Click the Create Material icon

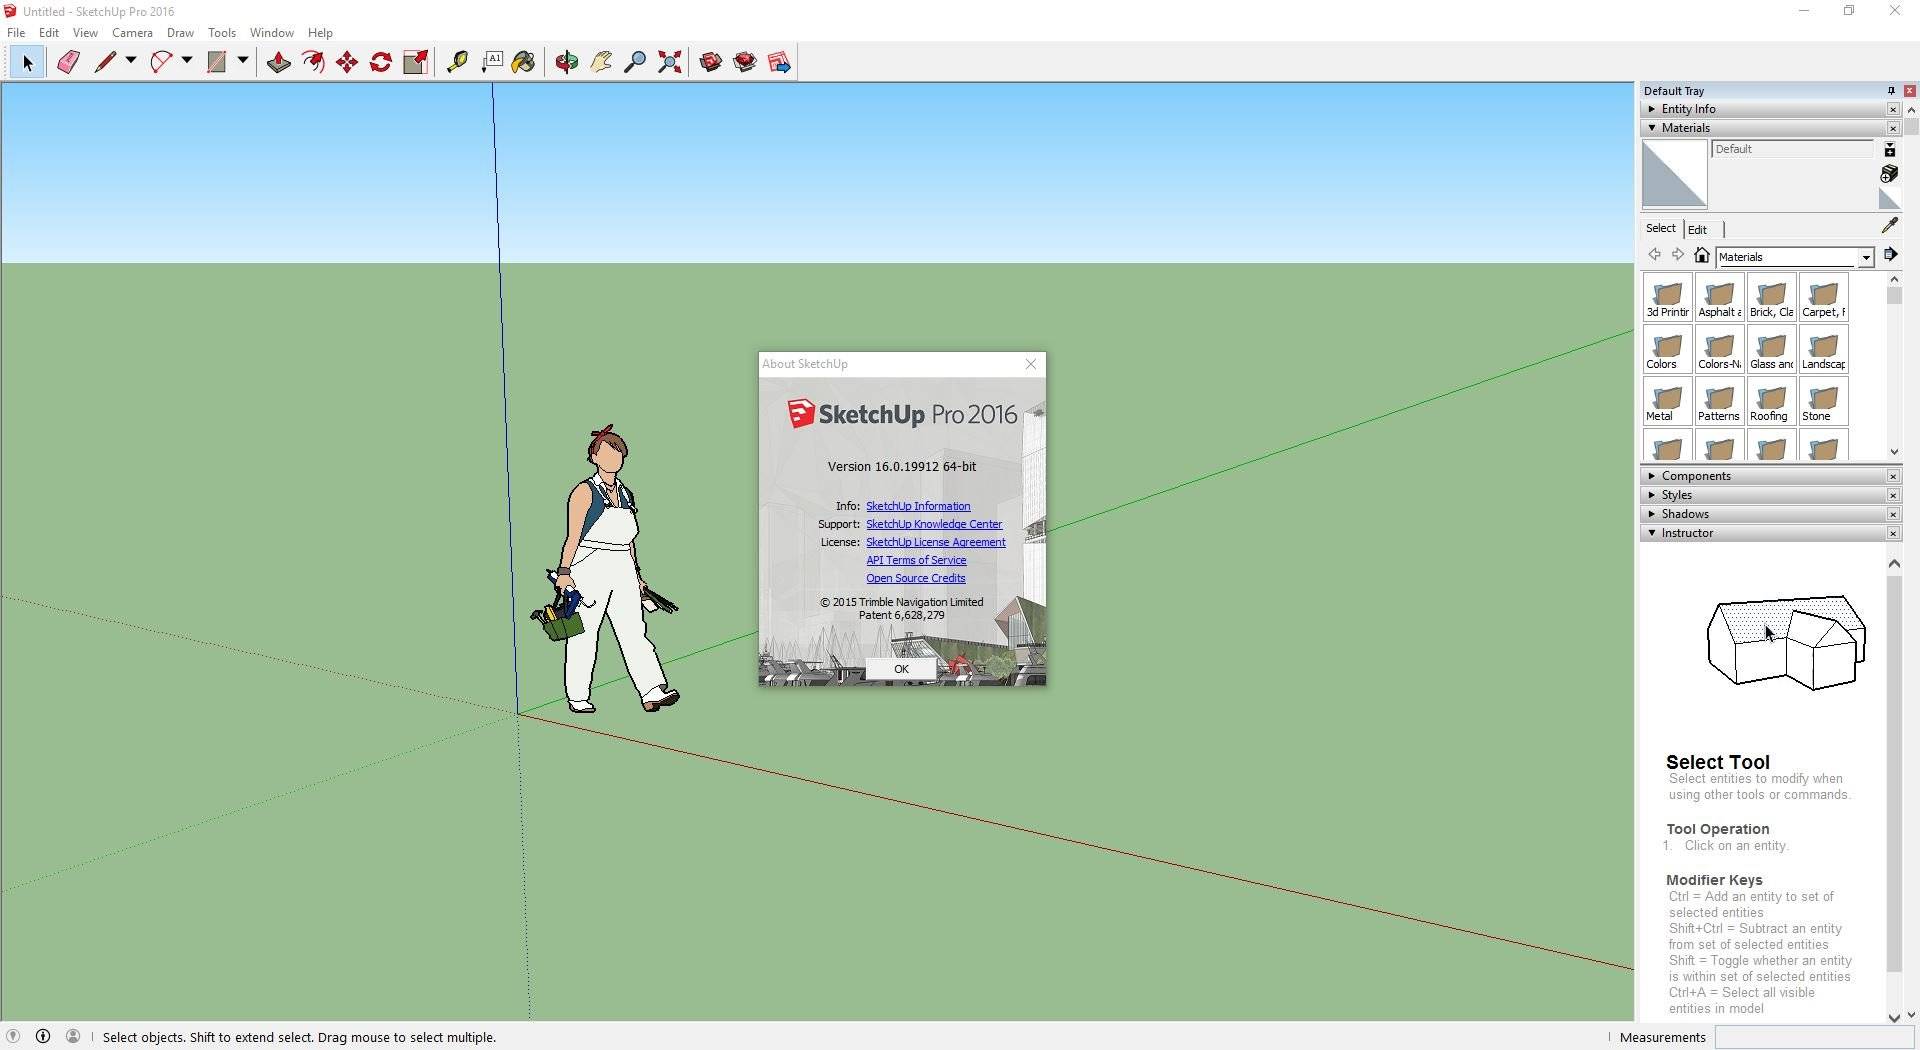[x=1889, y=174]
